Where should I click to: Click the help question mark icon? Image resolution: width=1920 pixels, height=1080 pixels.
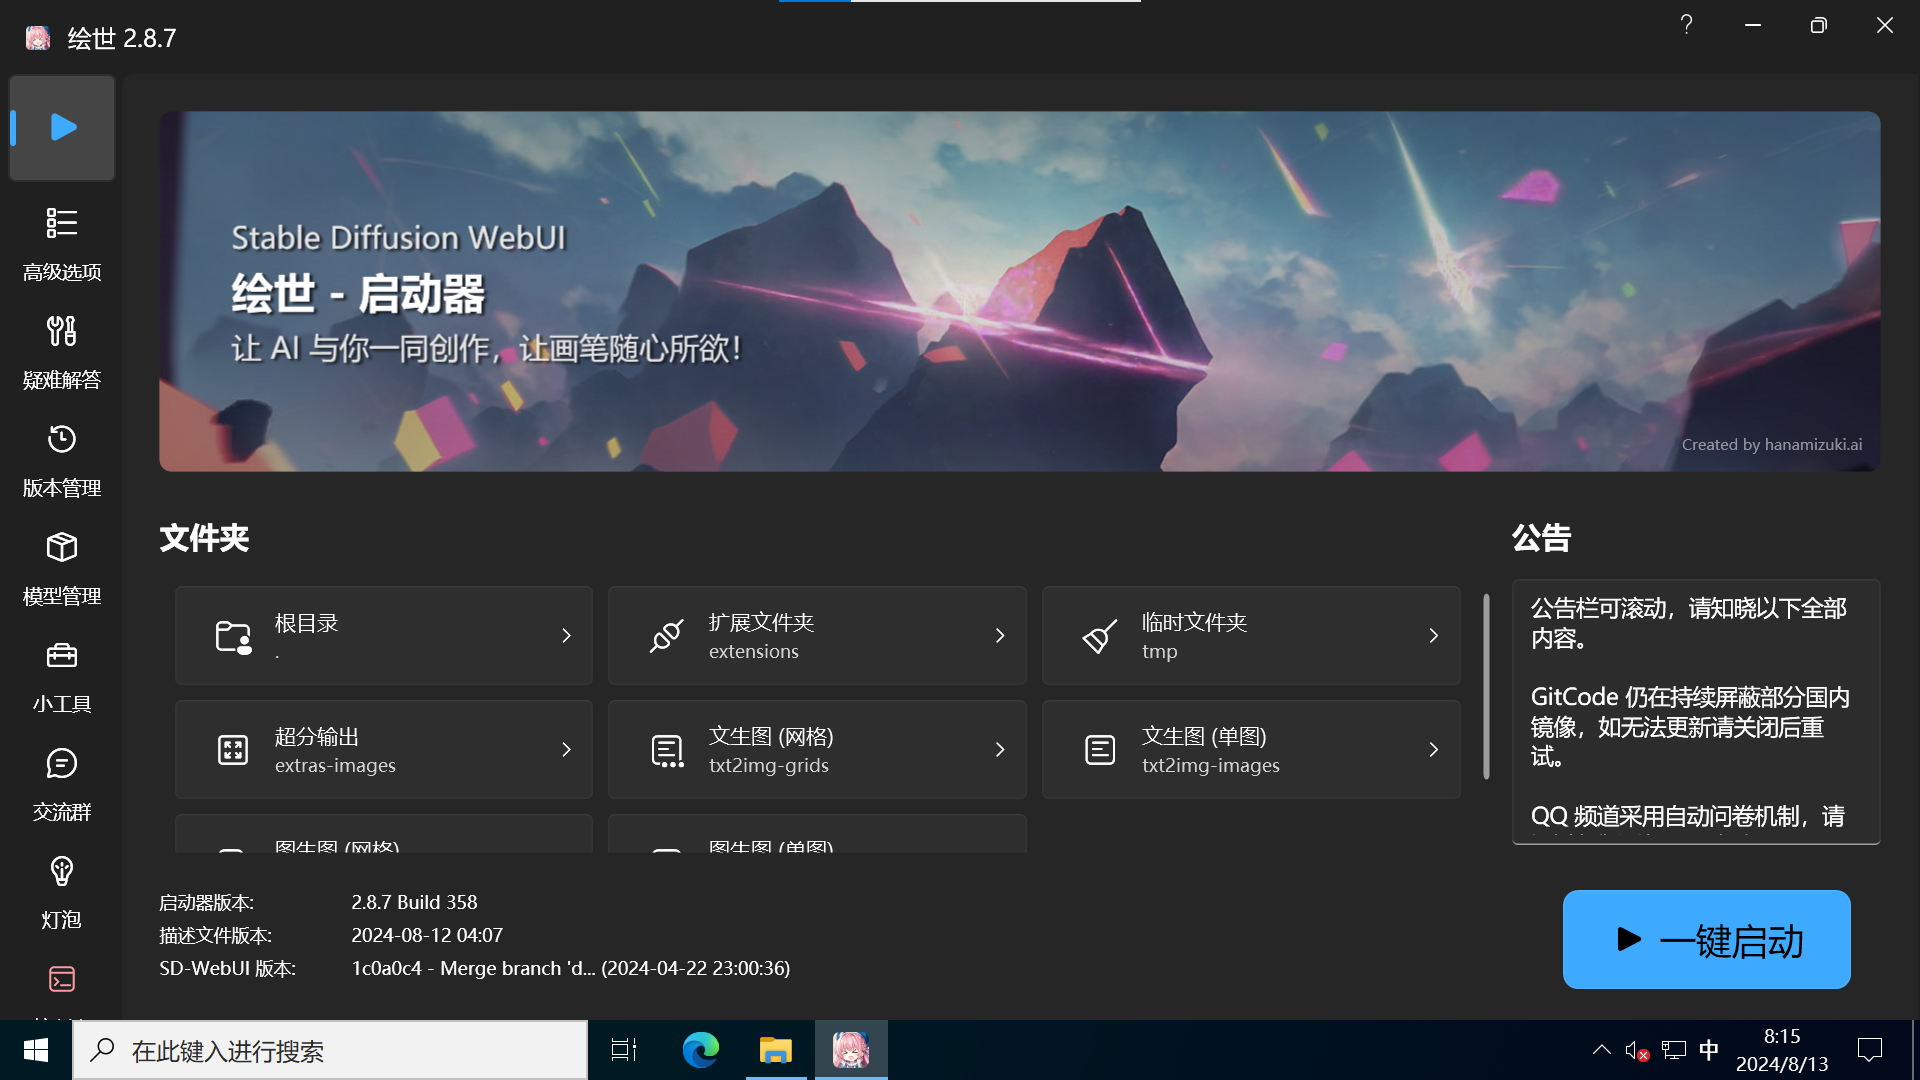tap(1686, 25)
